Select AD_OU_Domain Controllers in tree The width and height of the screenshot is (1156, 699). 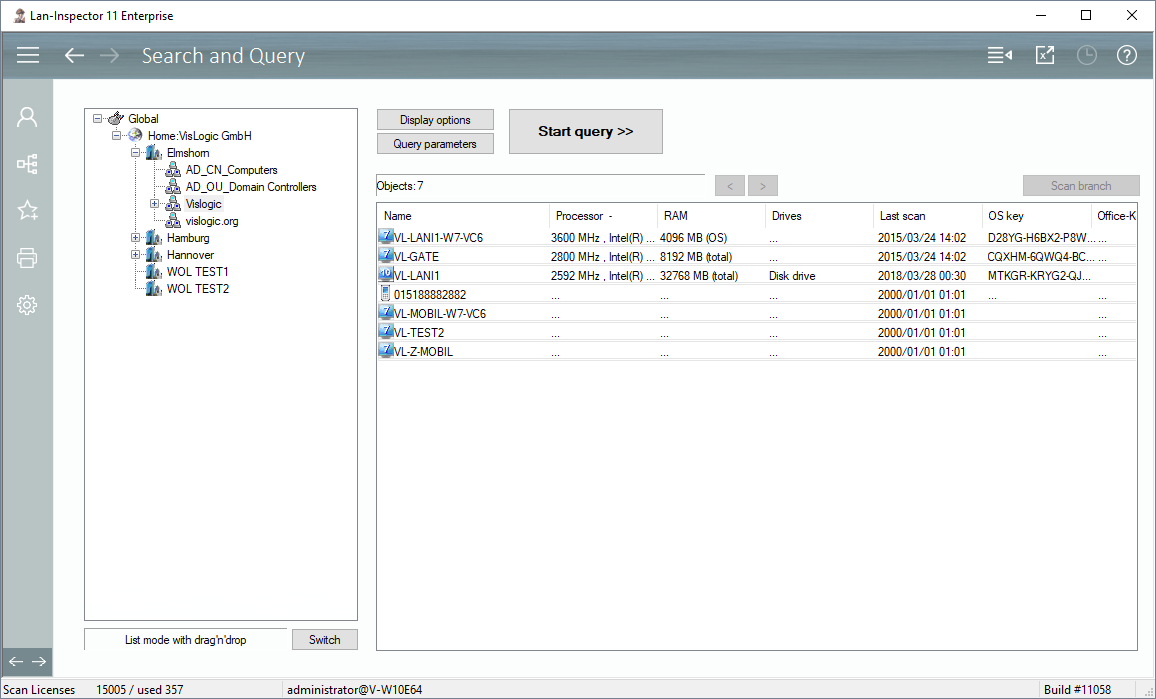[x=250, y=187]
